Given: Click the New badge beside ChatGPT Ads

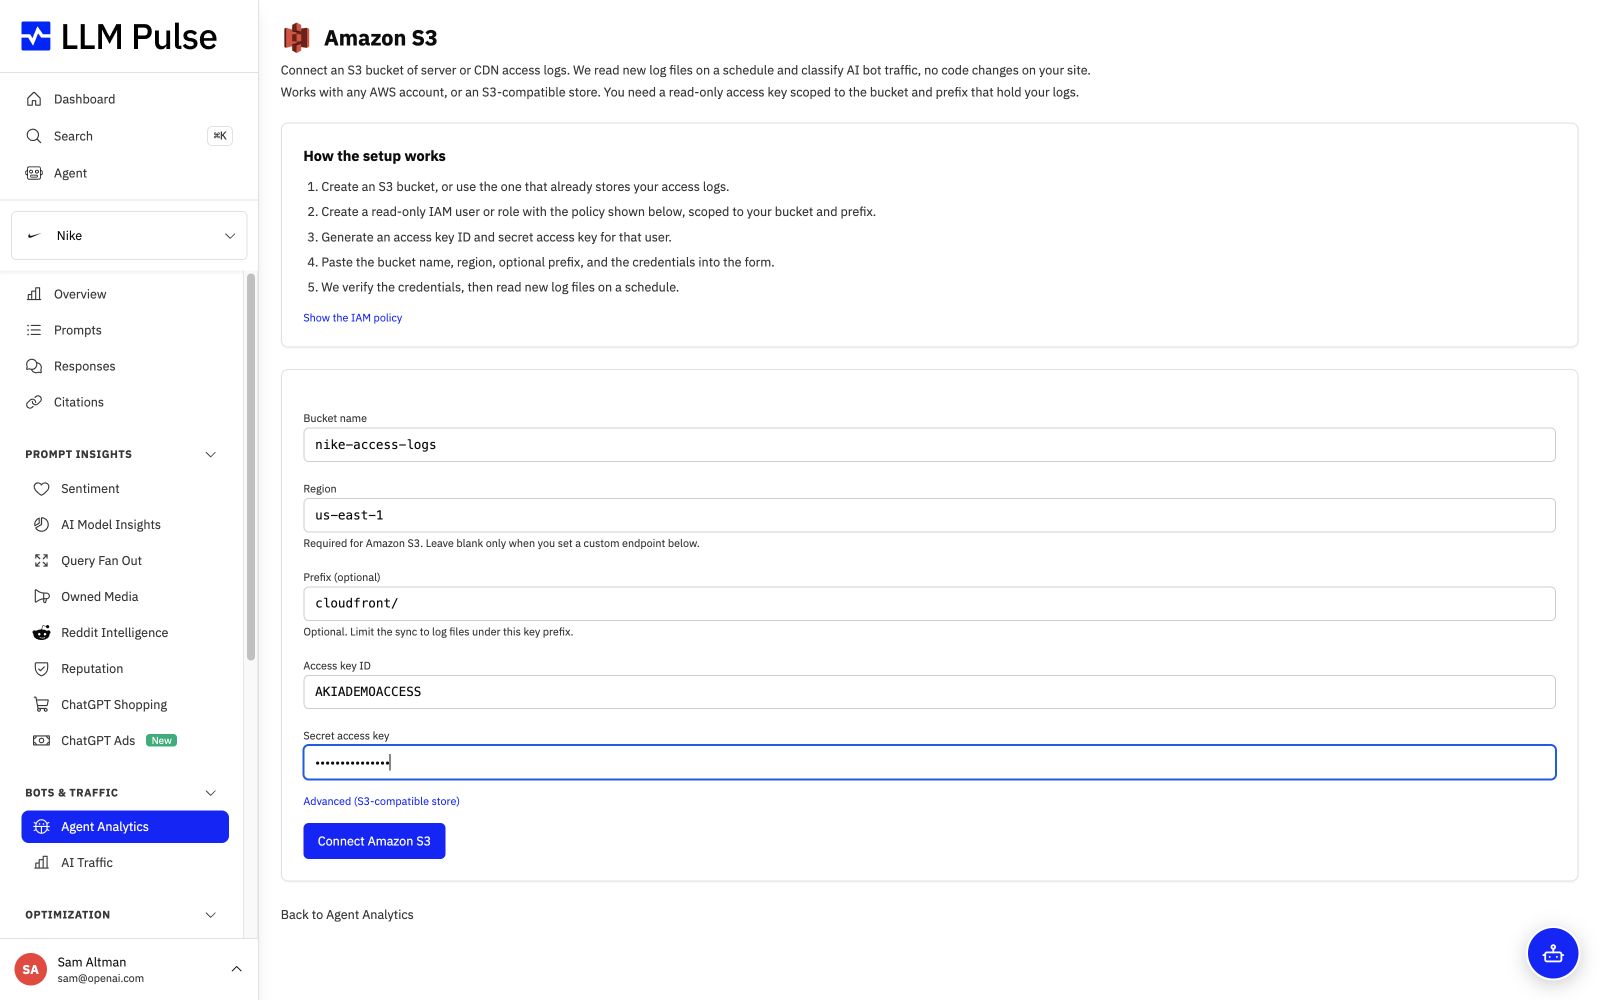Looking at the screenshot, I should (x=162, y=741).
